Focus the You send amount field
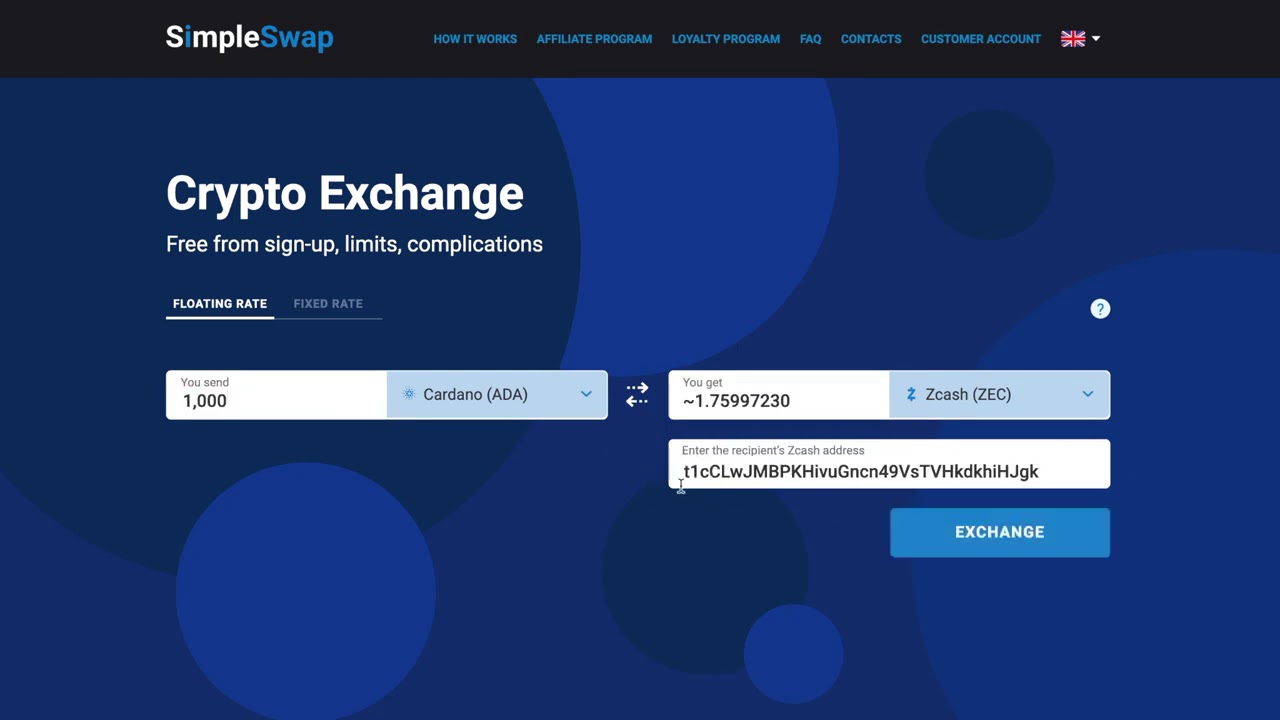 (x=276, y=395)
